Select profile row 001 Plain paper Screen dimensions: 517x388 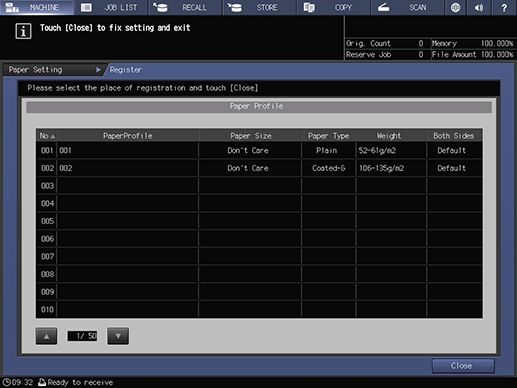[x=259, y=150]
